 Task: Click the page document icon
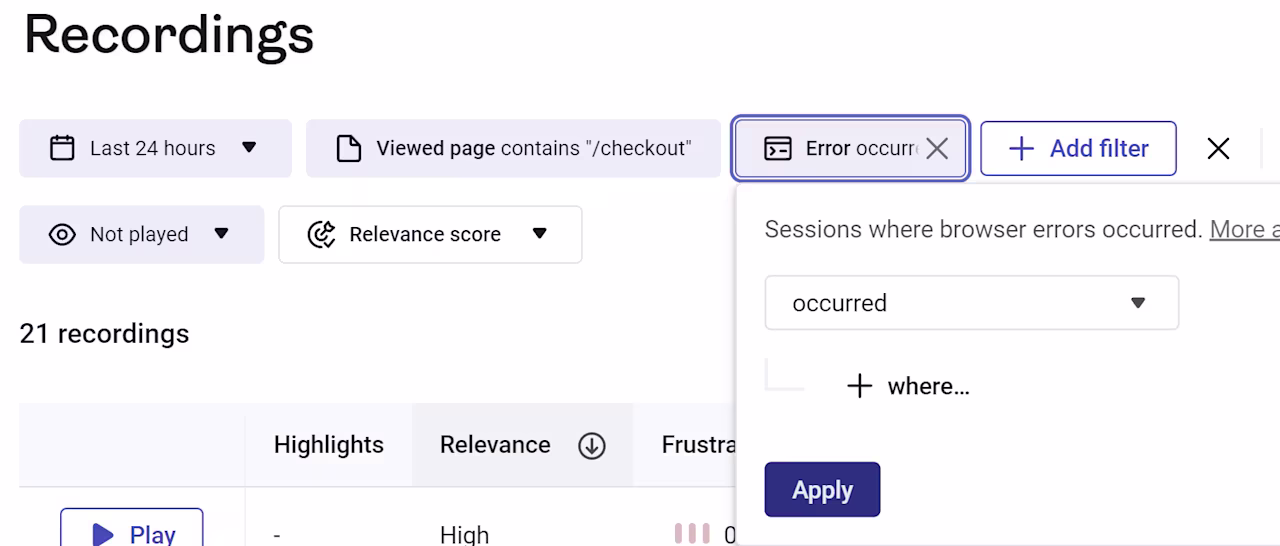coord(348,148)
